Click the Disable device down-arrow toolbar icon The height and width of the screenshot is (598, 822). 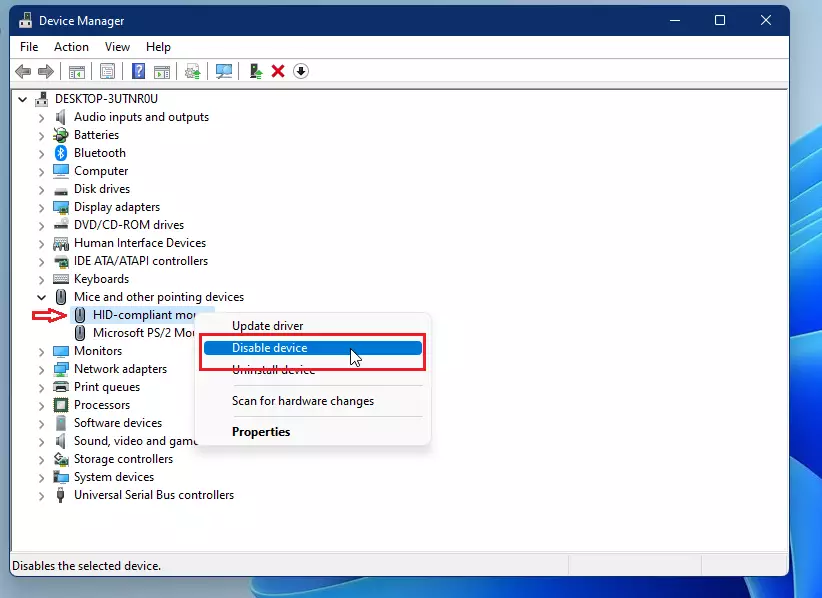tap(301, 71)
